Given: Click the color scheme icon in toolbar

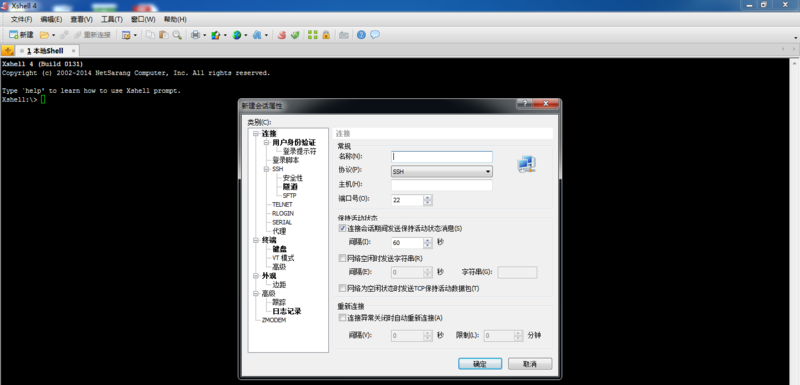Looking at the screenshot, I should click(x=215, y=35).
